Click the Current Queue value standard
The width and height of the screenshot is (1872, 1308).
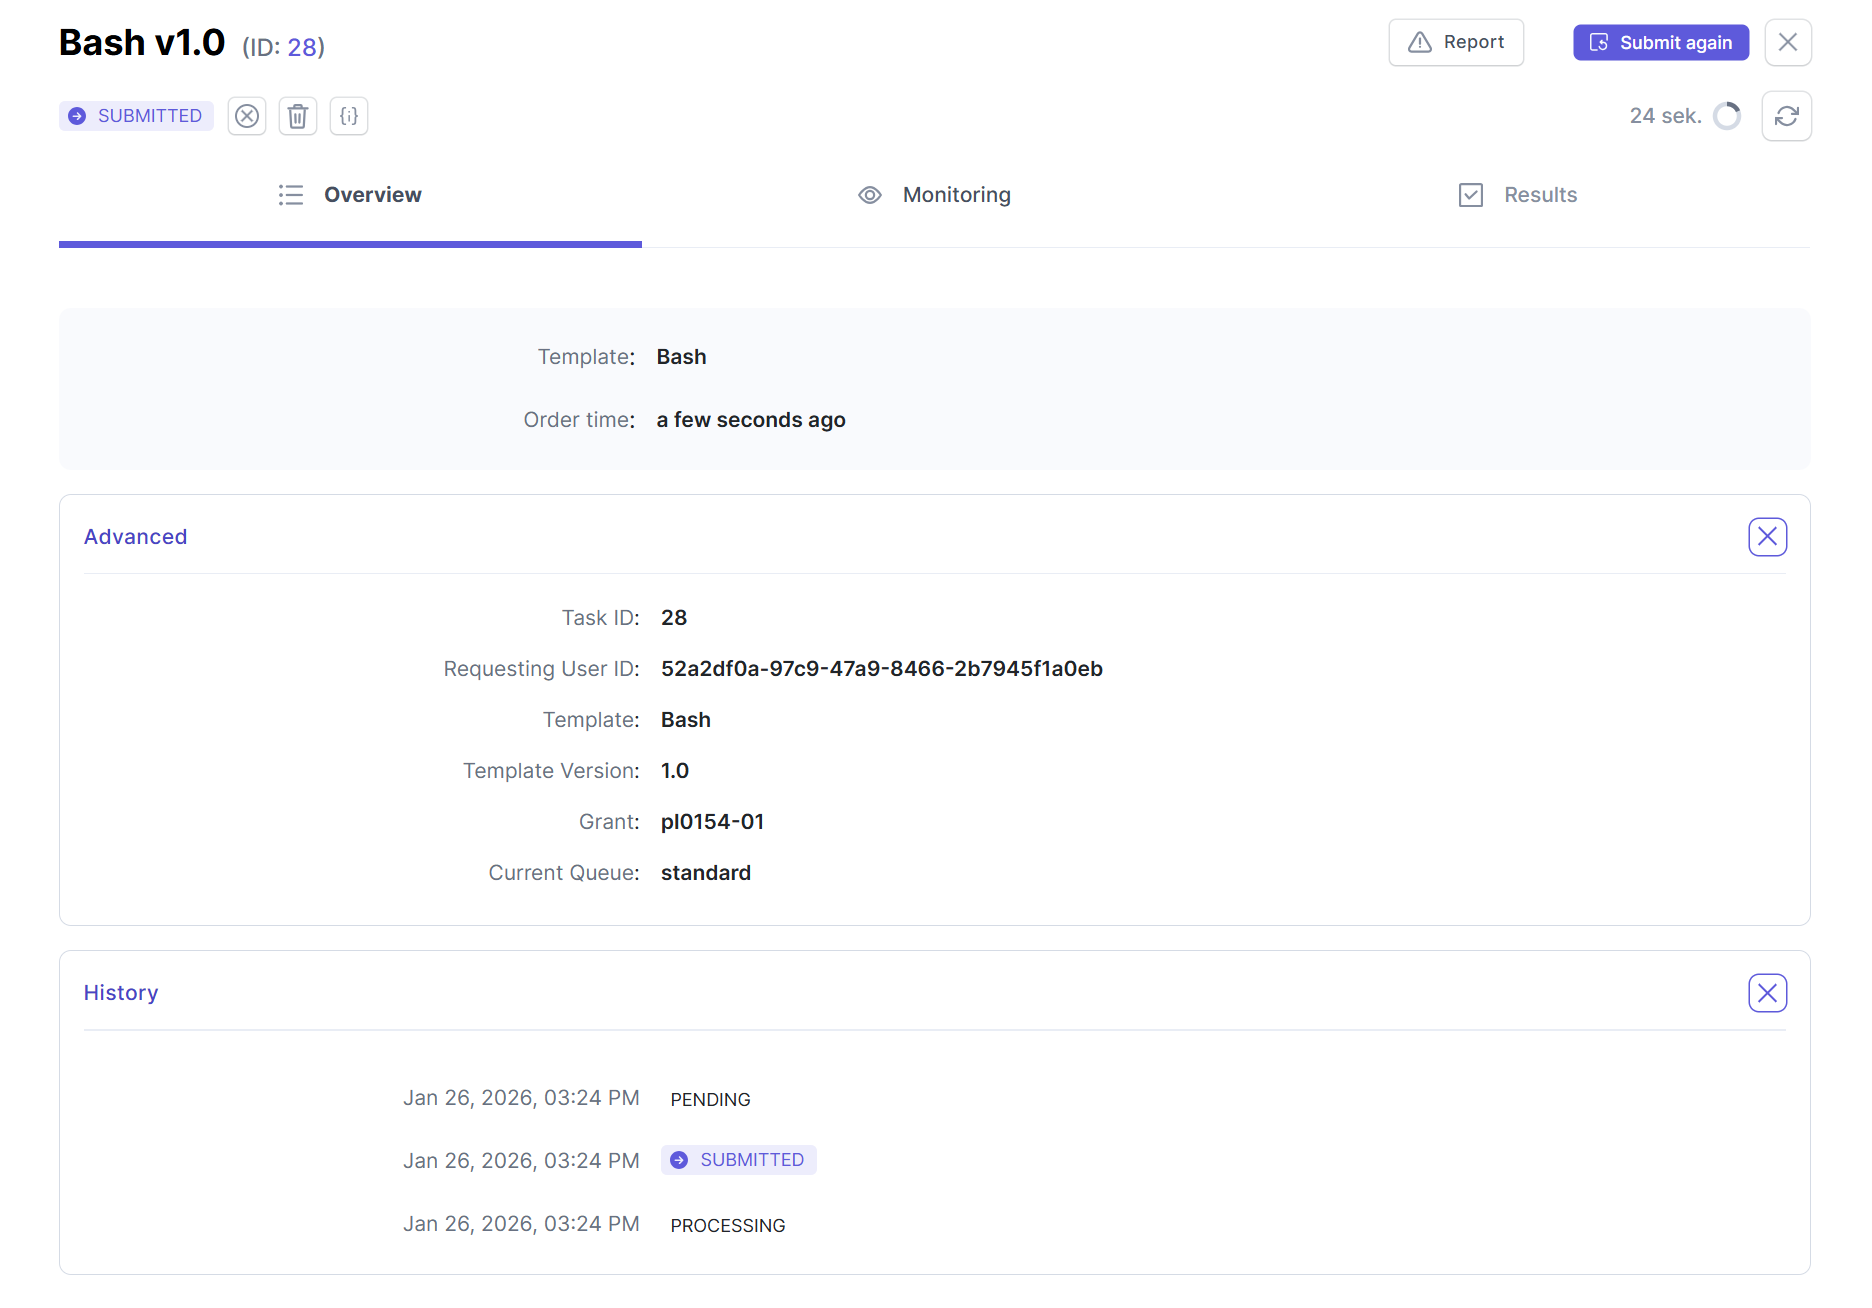point(706,873)
